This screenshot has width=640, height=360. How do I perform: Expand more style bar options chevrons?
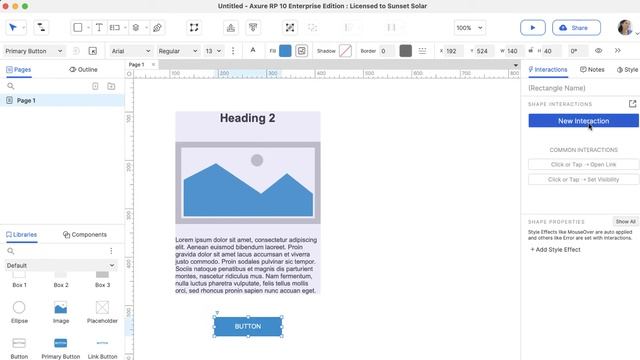coord(618,51)
